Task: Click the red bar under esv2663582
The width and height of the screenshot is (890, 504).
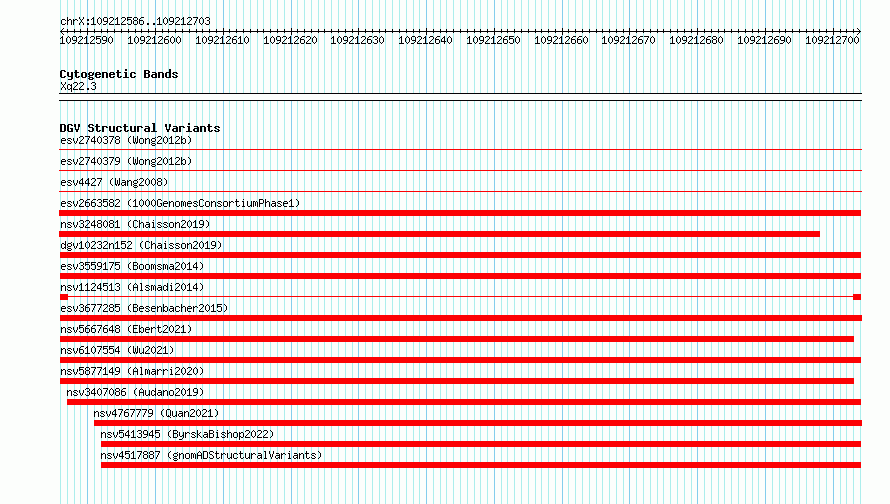Action: [x=460, y=213]
